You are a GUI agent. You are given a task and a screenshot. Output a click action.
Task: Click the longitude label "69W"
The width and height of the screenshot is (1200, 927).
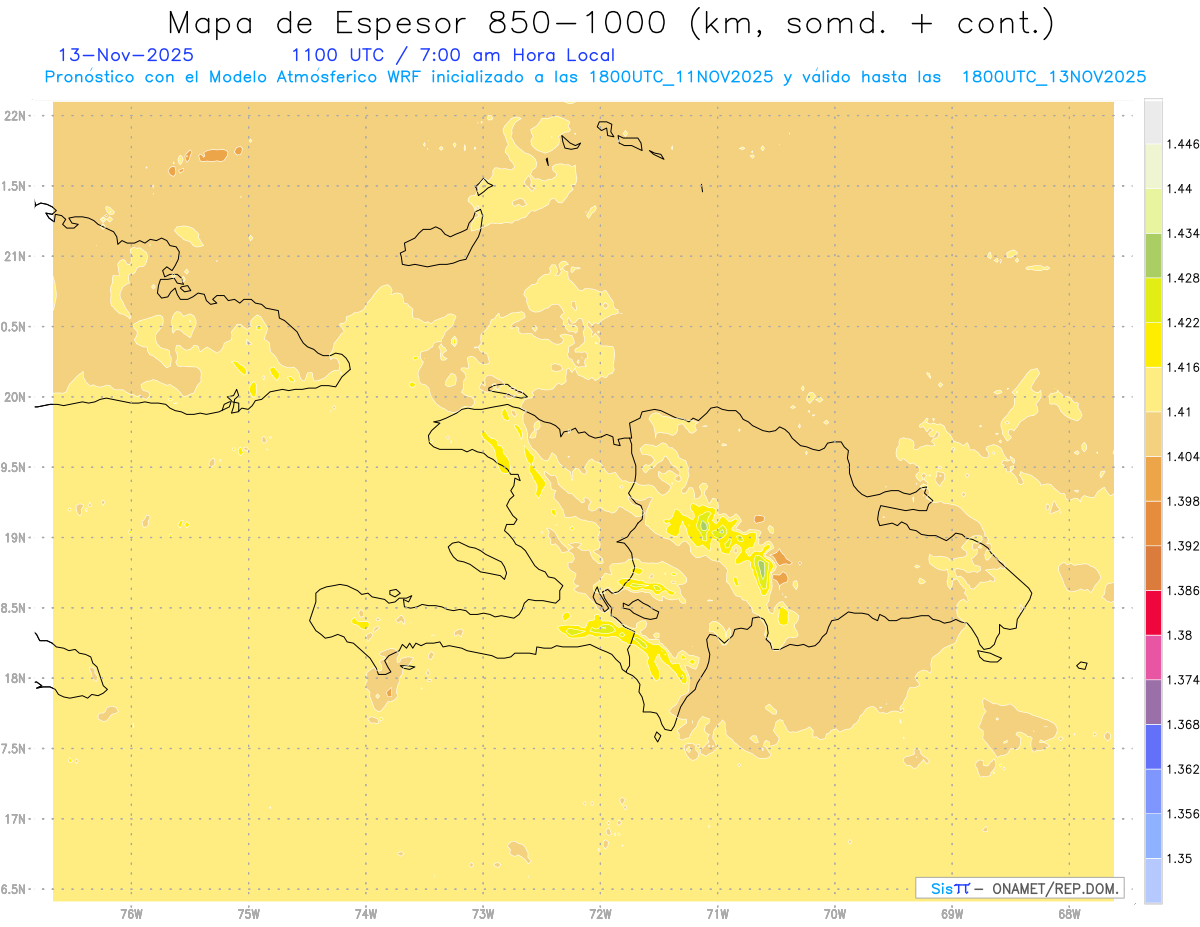click(x=952, y=914)
